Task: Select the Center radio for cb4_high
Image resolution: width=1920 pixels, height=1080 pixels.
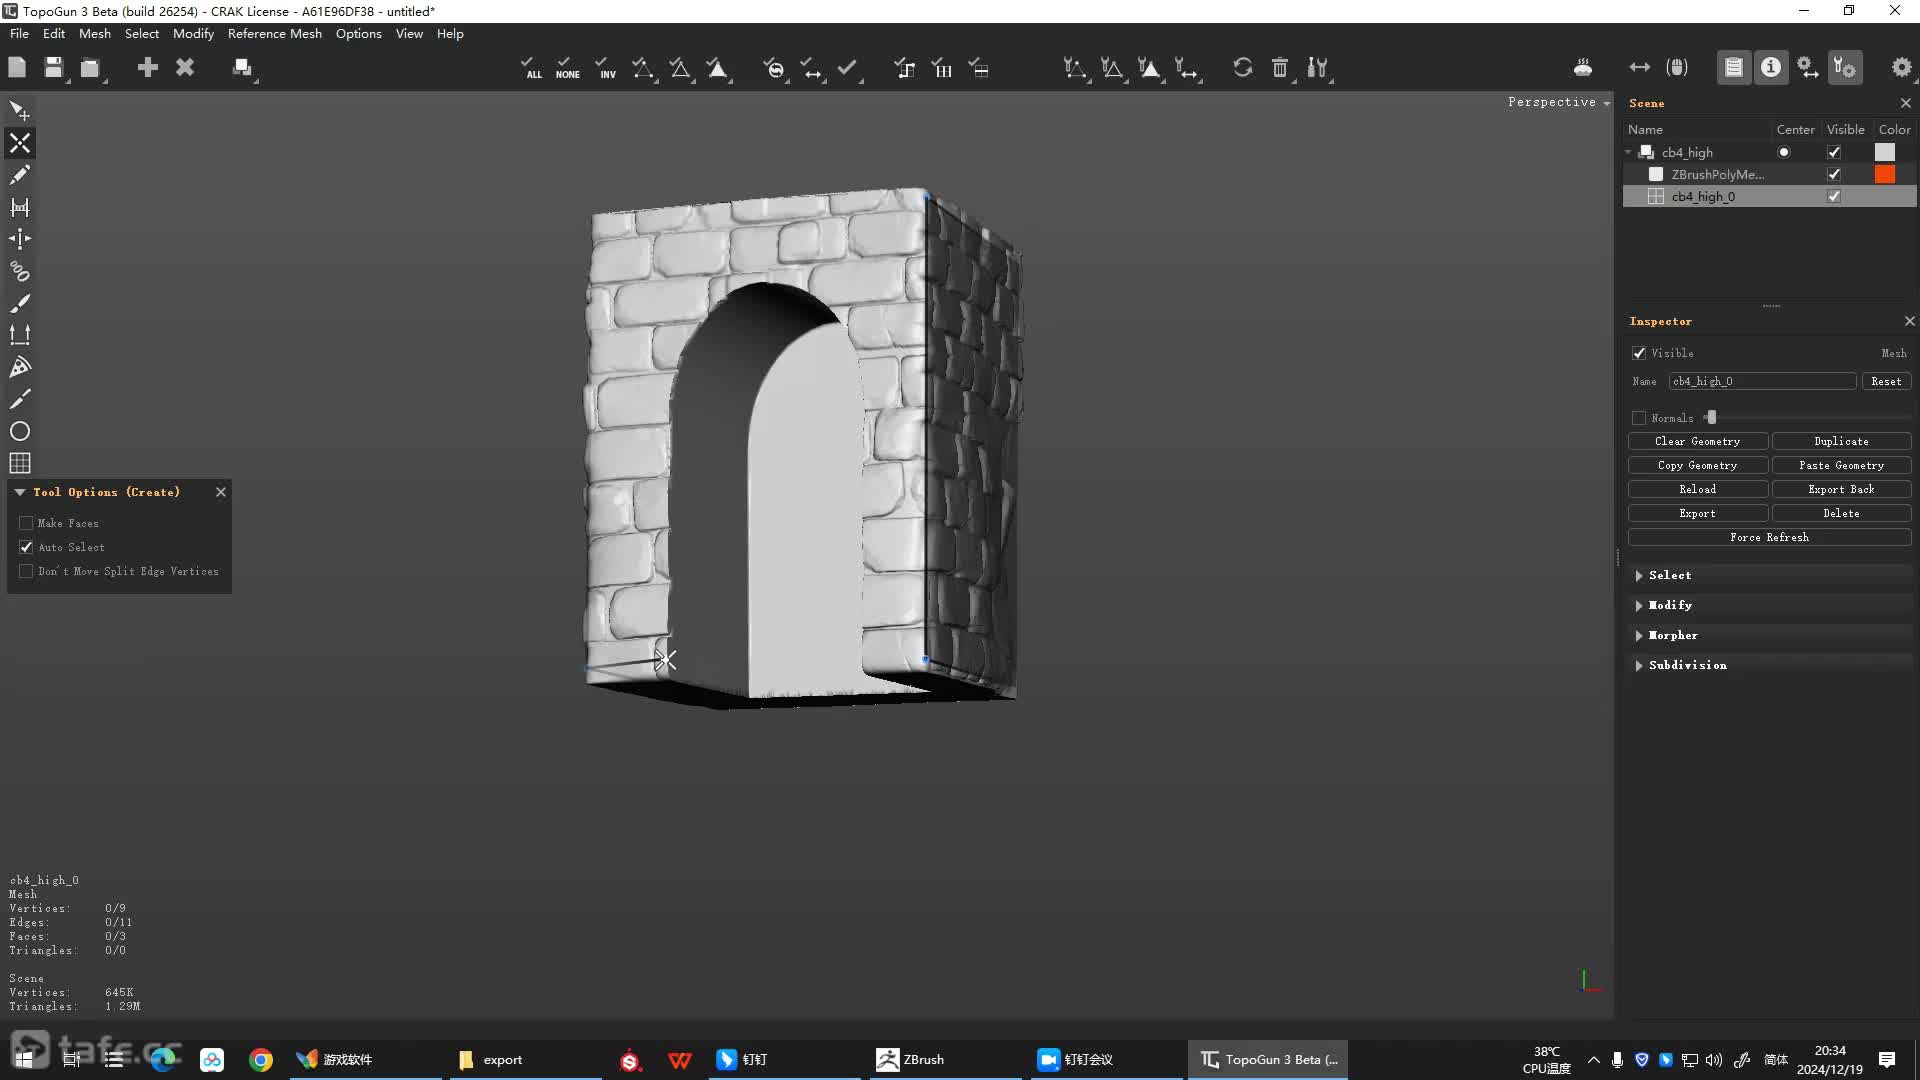Action: [x=1784, y=152]
